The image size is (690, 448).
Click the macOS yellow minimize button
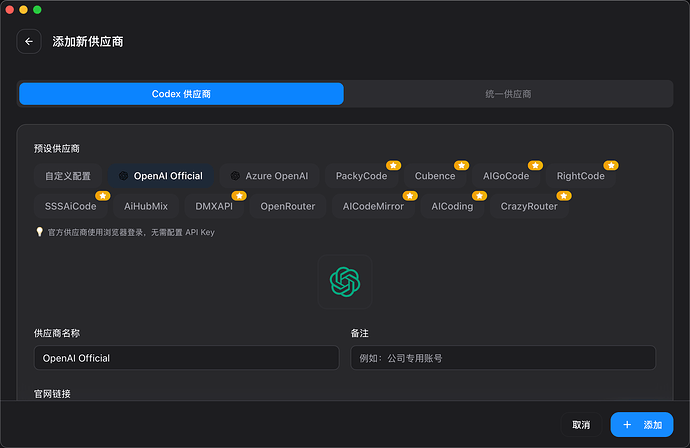(x=23, y=10)
